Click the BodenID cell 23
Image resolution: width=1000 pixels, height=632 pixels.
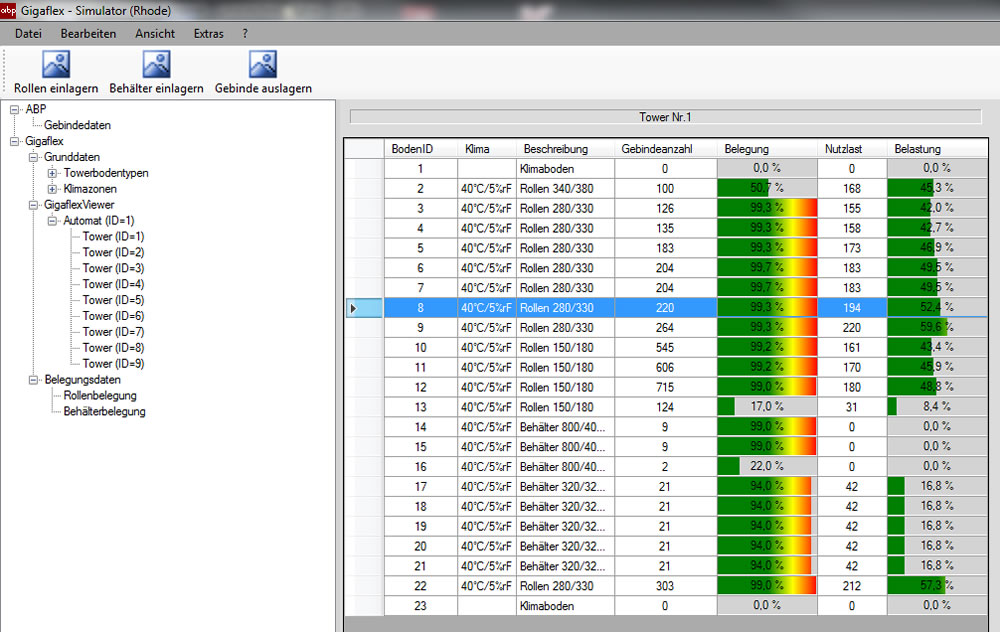421,606
